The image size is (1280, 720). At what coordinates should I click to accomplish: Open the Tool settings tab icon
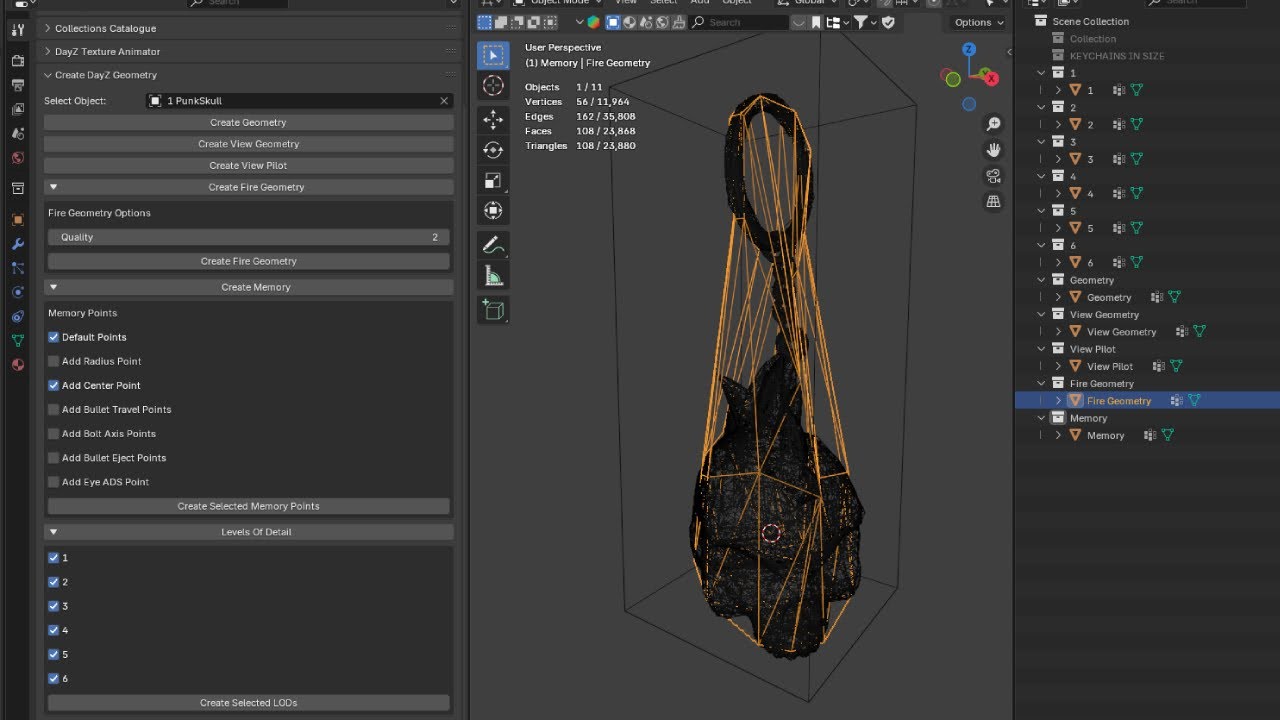[18, 32]
